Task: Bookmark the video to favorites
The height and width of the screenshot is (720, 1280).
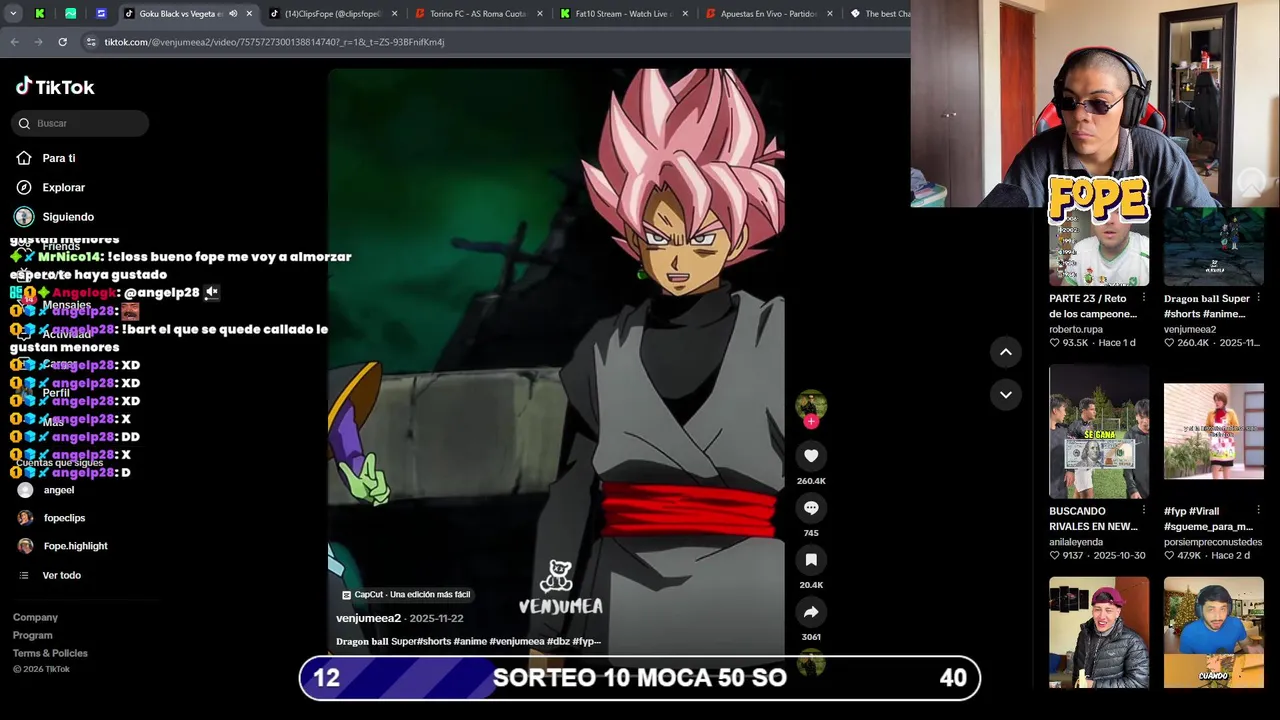Action: [811, 560]
